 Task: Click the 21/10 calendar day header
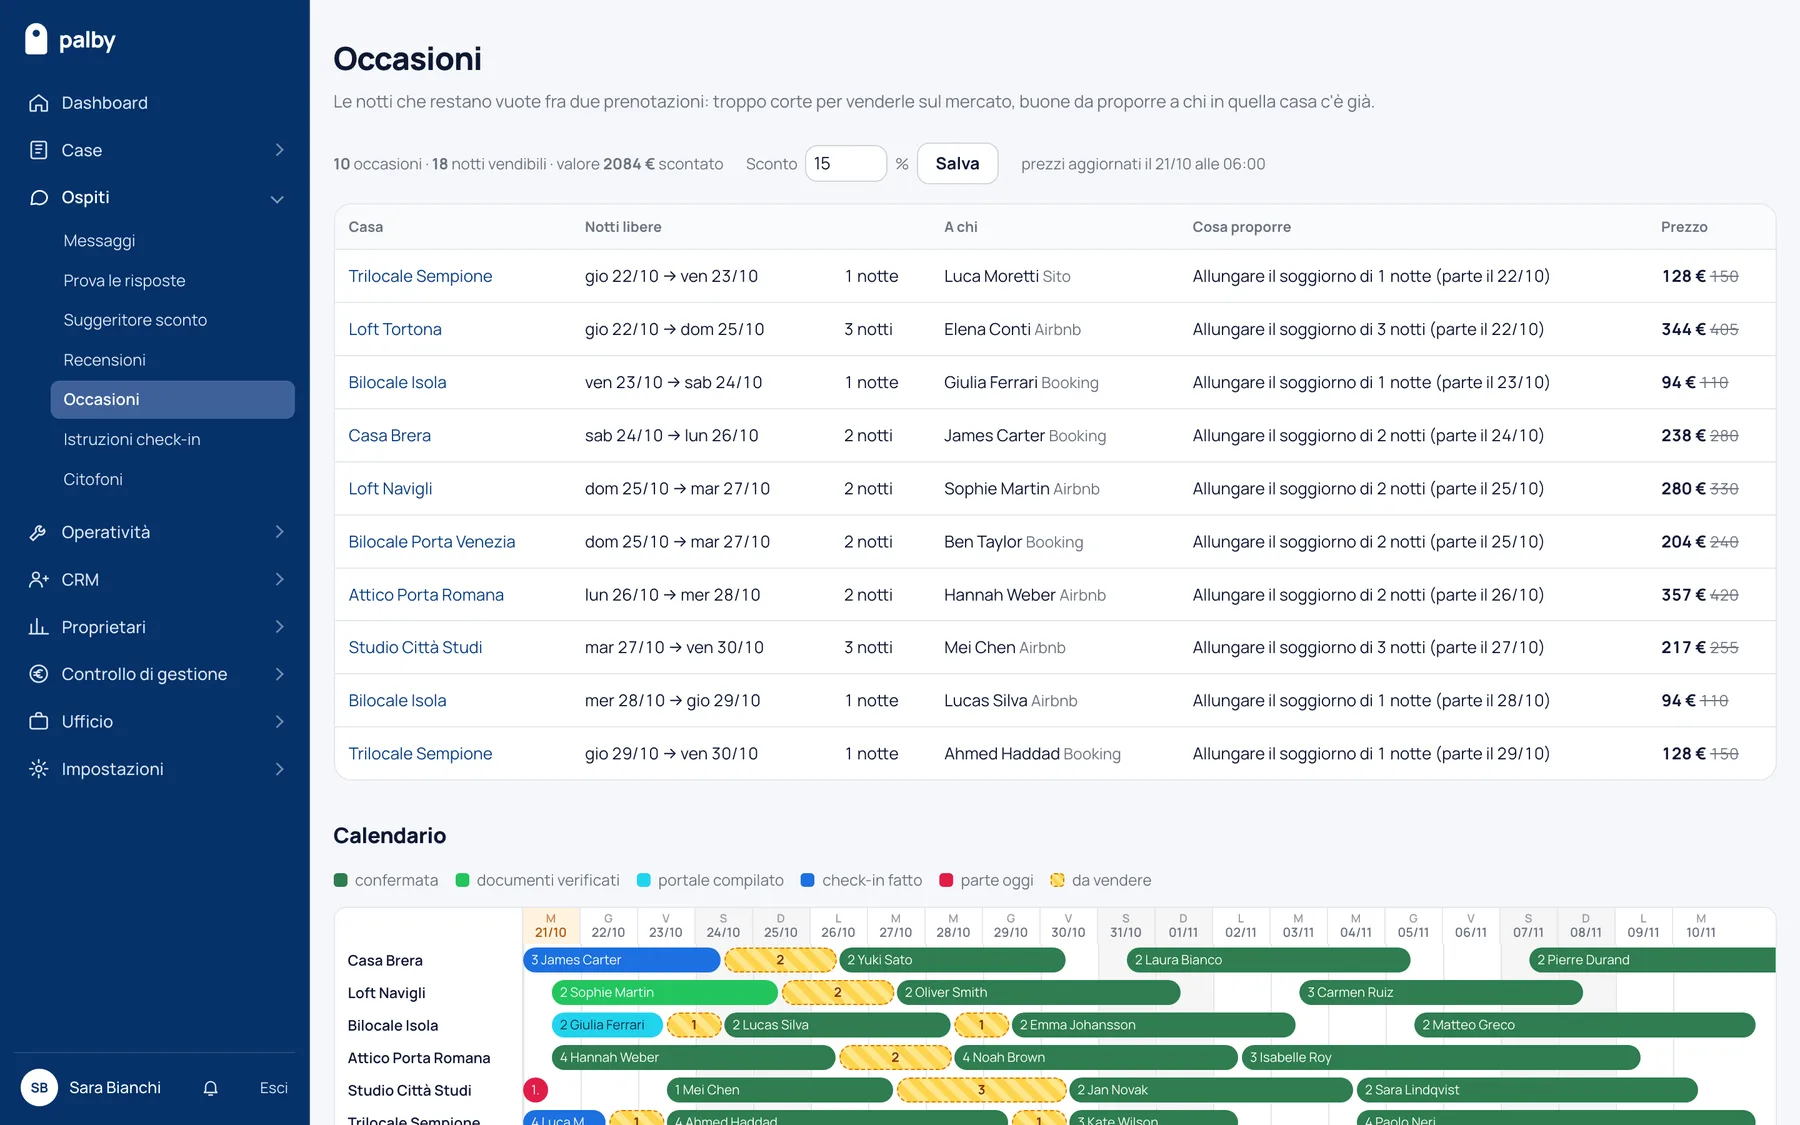point(550,926)
